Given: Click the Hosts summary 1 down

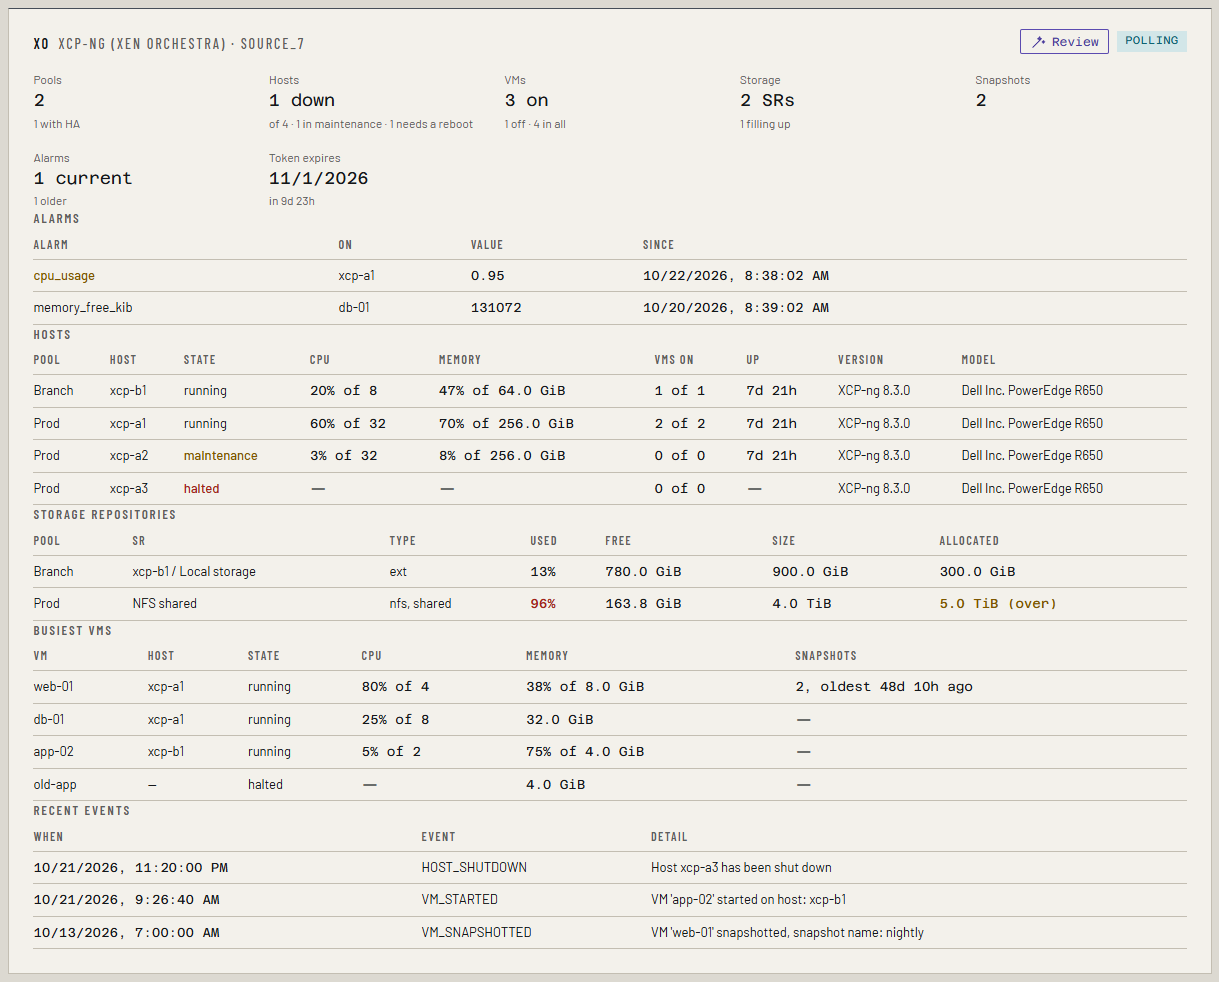Looking at the screenshot, I should [302, 101].
